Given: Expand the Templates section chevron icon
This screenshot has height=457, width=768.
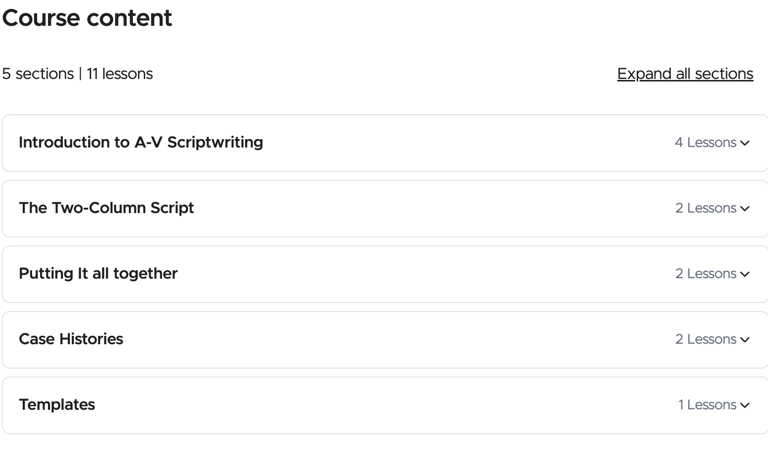Looking at the screenshot, I should click(x=745, y=405).
